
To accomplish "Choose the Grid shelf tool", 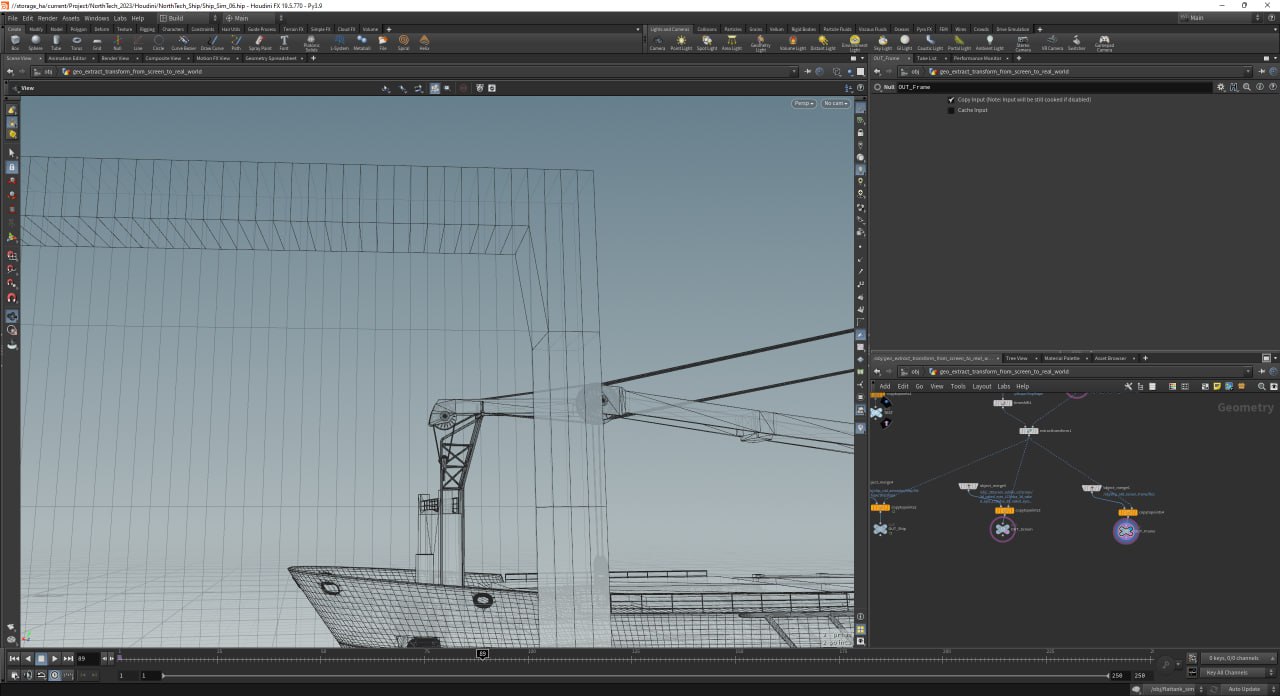I will tap(97, 42).
